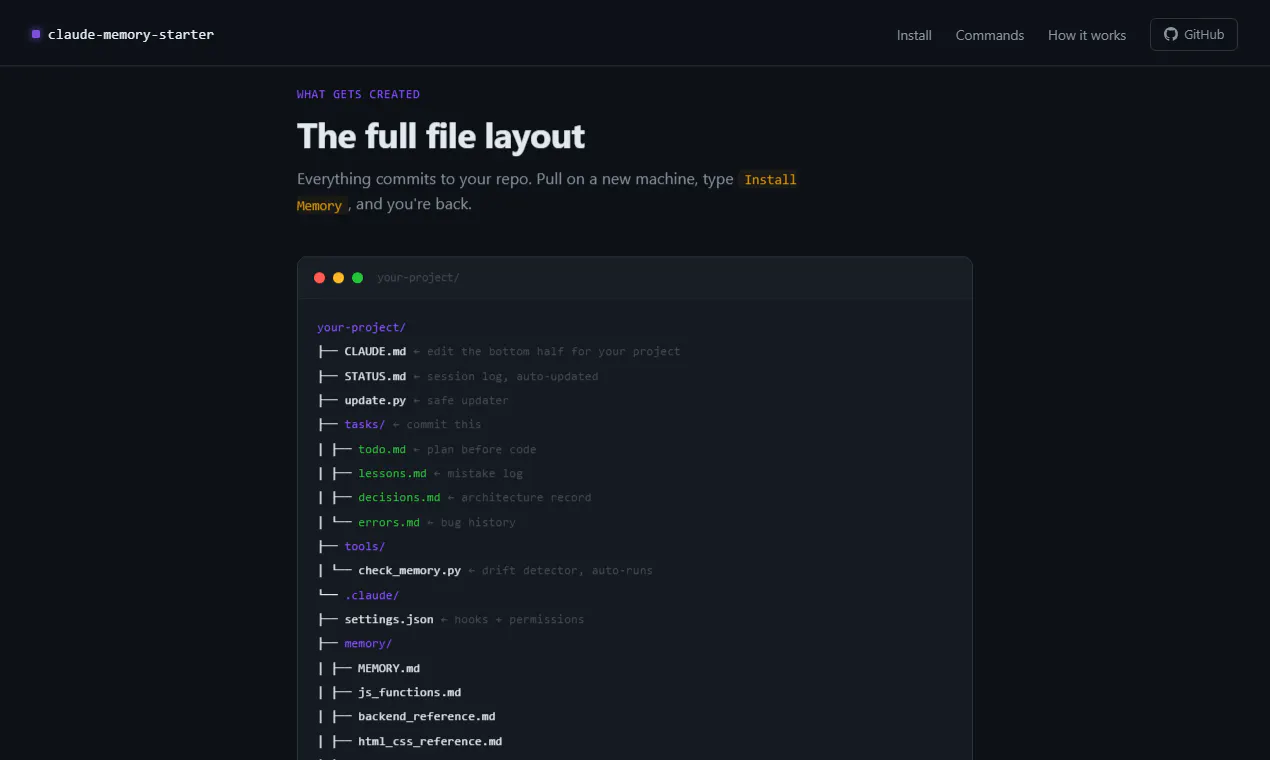This screenshot has width=1270, height=760.
Task: Select decisions.md under tasks
Action: point(399,497)
